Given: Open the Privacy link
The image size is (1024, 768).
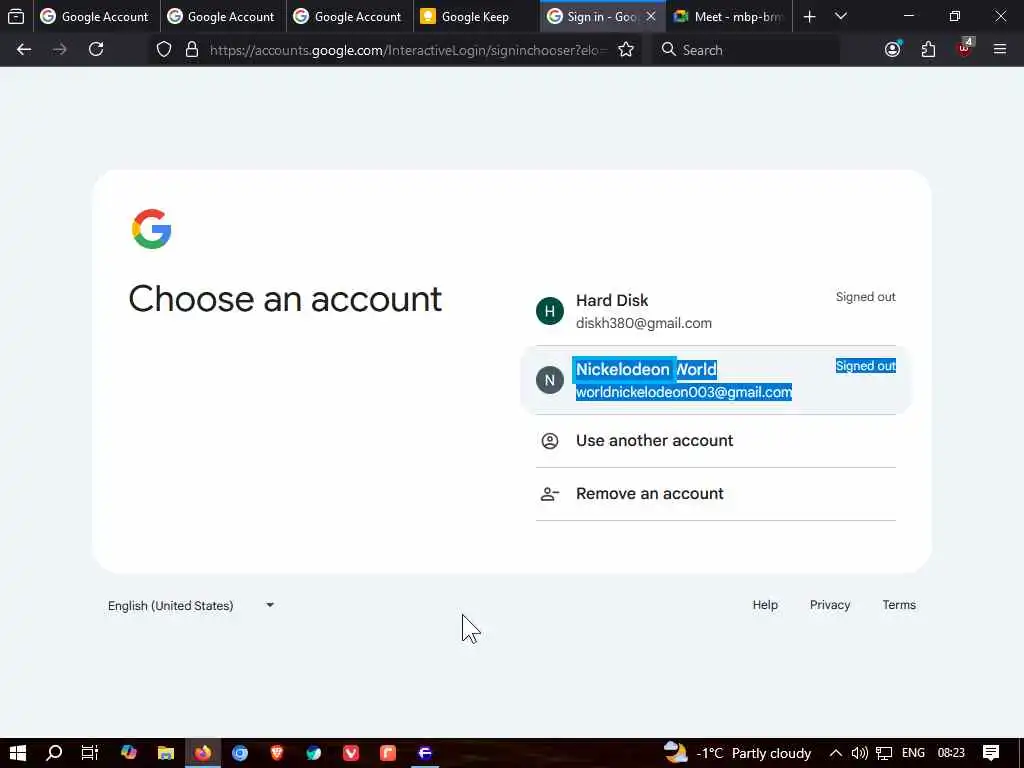Looking at the screenshot, I should (829, 605).
